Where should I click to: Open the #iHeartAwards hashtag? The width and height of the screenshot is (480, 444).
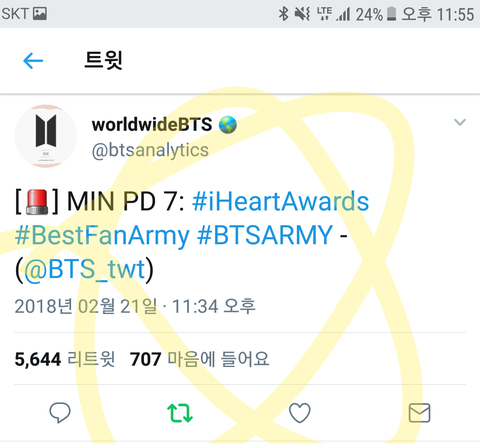pyautogui.click(x=281, y=202)
